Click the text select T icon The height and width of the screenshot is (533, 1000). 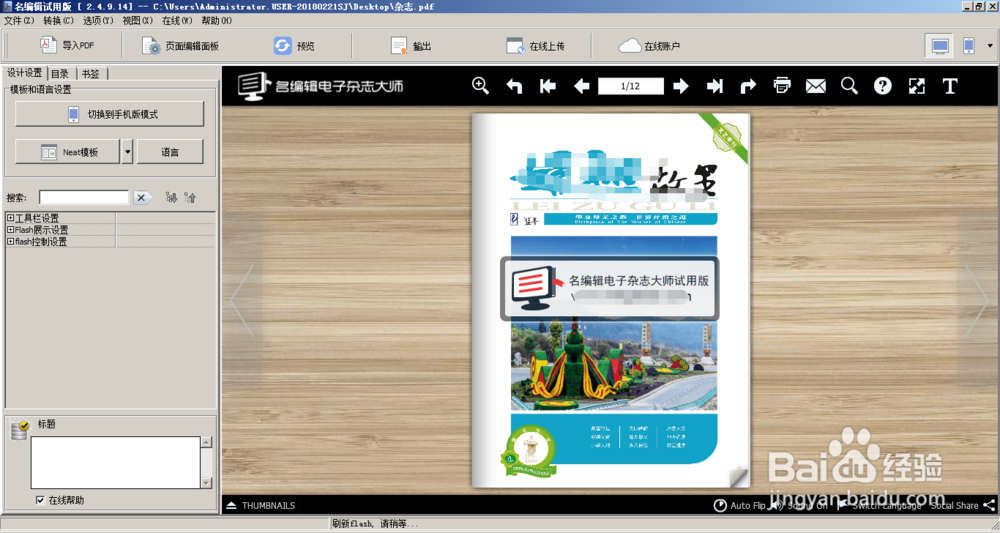950,85
